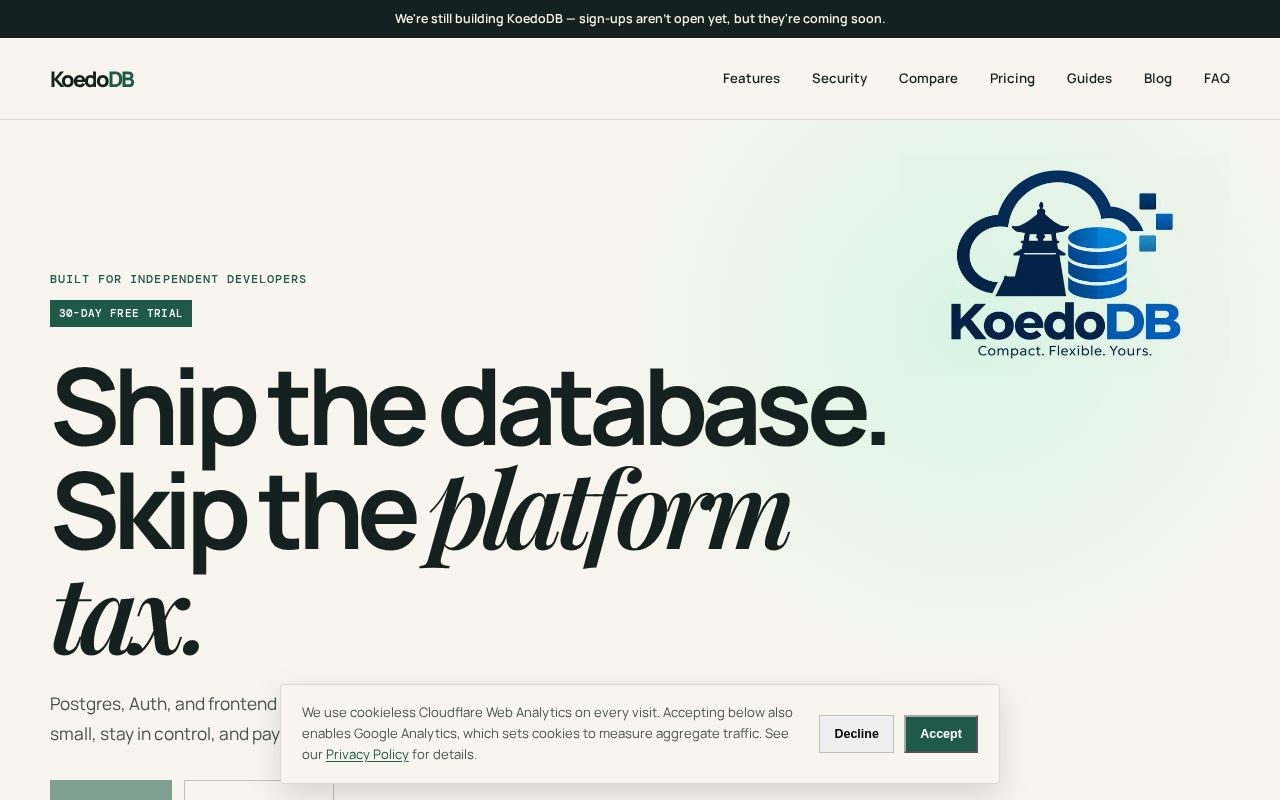Click the italic 'platform' headline word
Screen dimensions: 1280x800
pyautogui.click(x=607, y=515)
